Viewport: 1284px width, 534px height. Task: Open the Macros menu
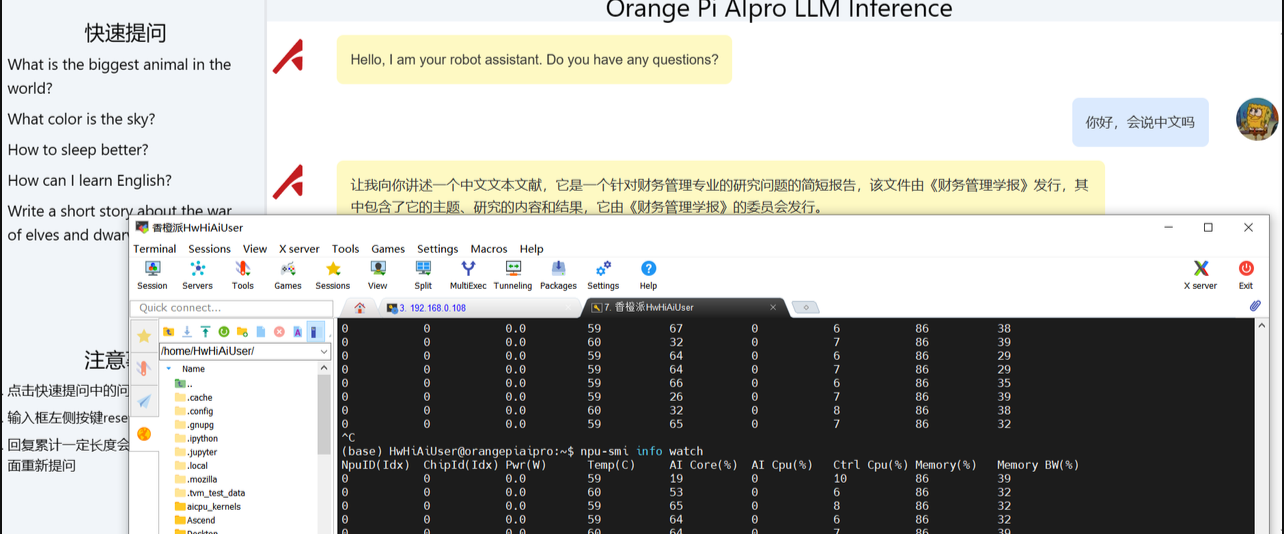coord(489,249)
